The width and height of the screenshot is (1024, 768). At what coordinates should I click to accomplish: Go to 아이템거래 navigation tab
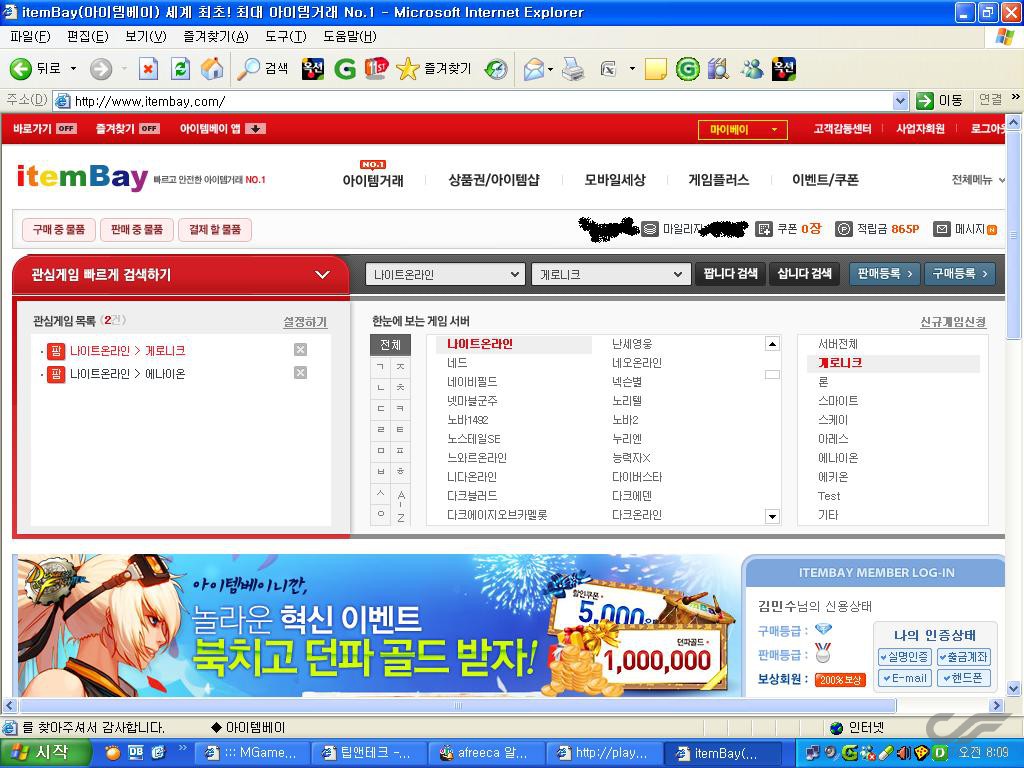pyautogui.click(x=373, y=180)
